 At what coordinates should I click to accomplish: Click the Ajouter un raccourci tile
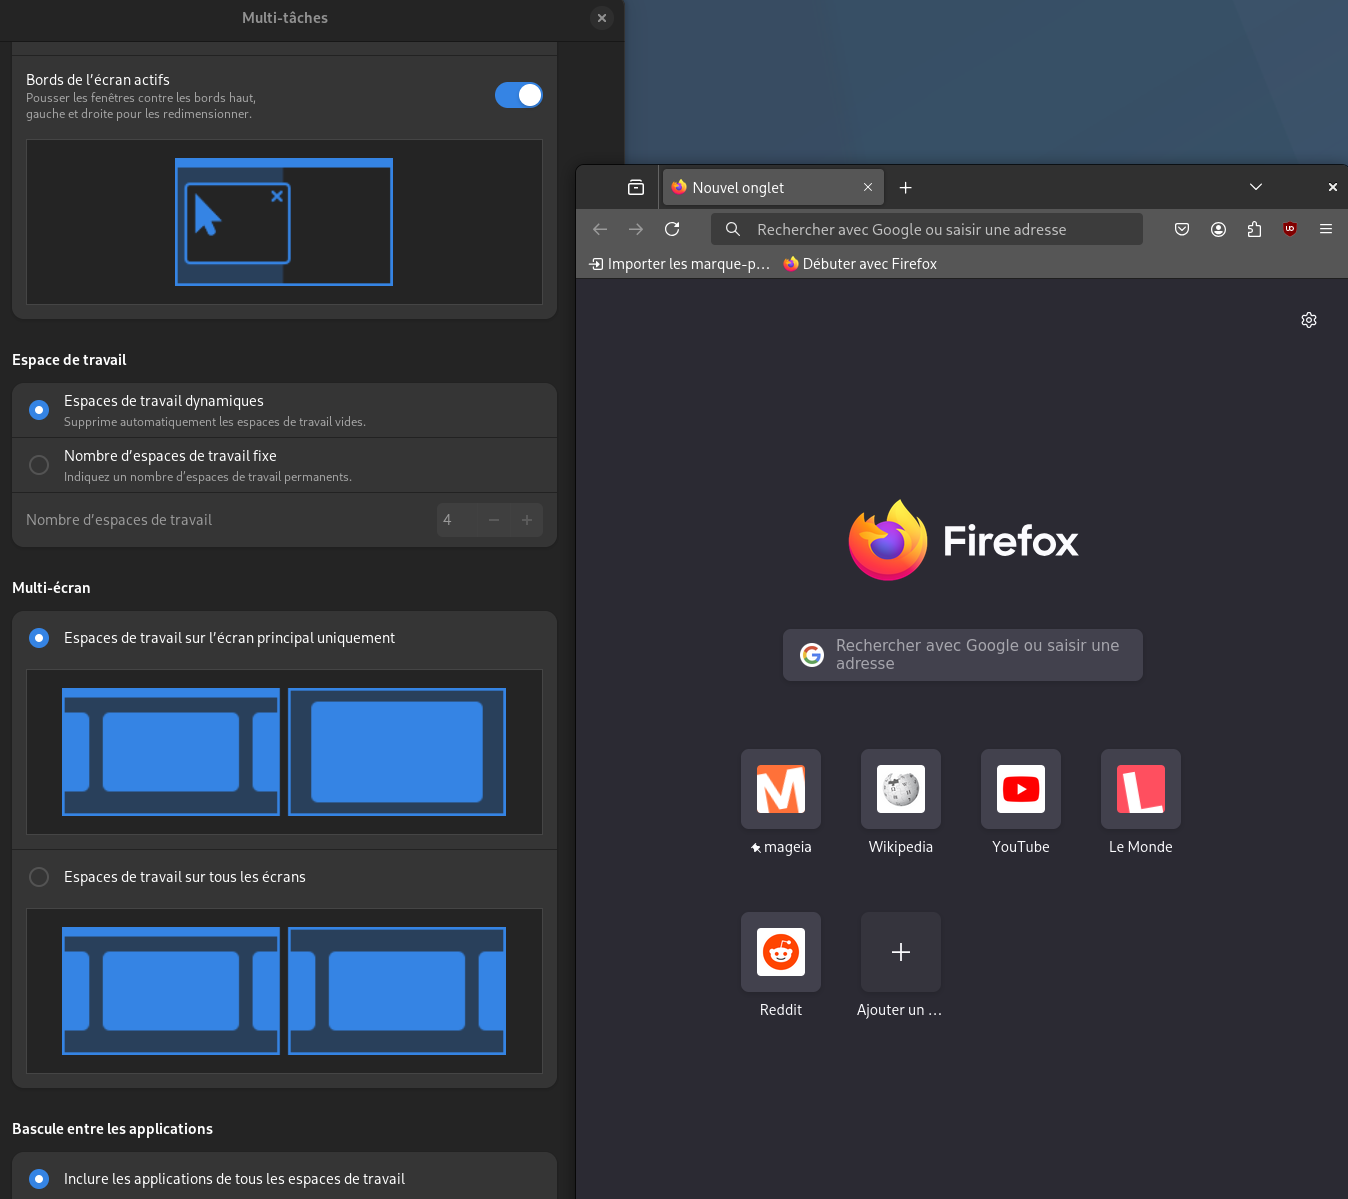pos(900,952)
